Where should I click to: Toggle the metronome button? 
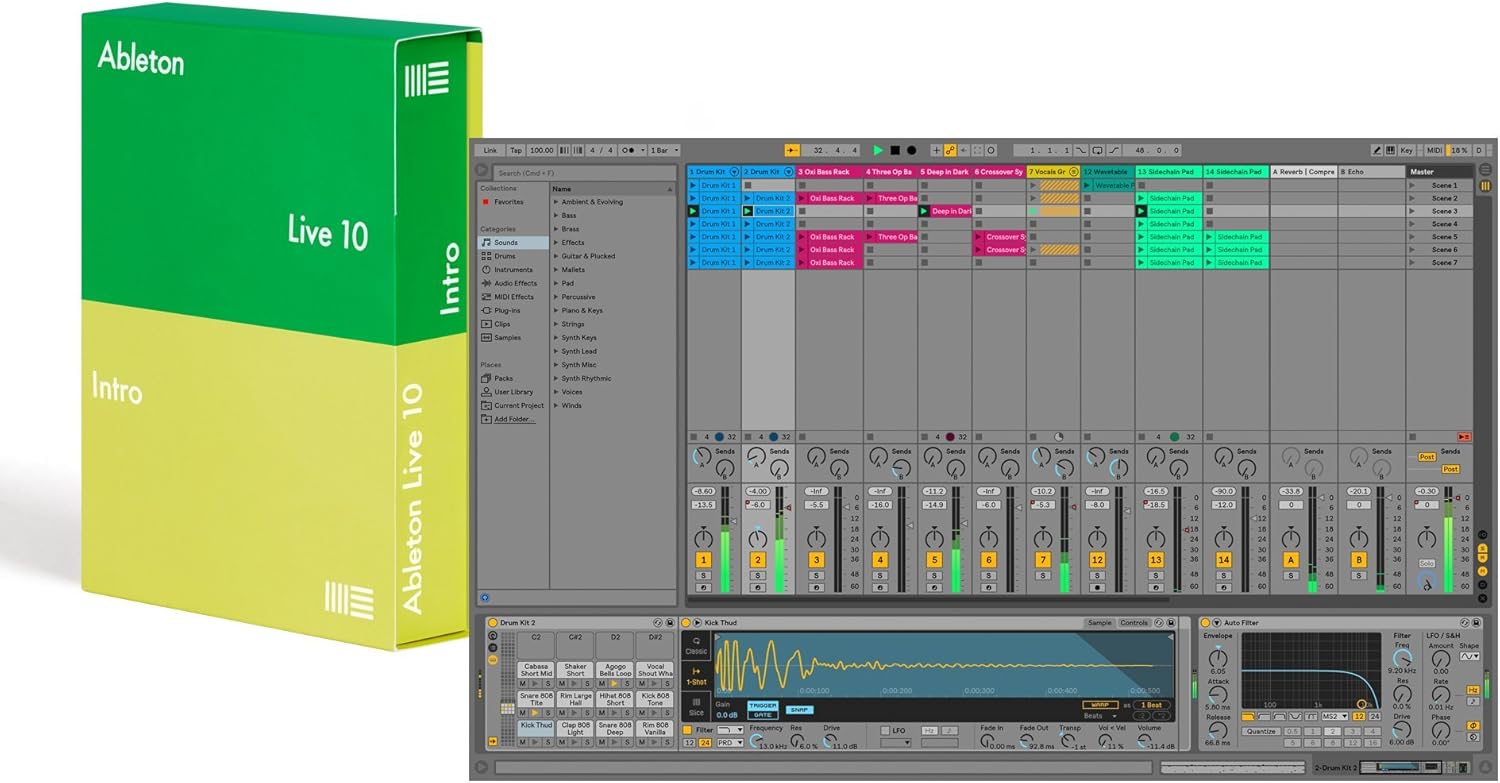(x=630, y=150)
